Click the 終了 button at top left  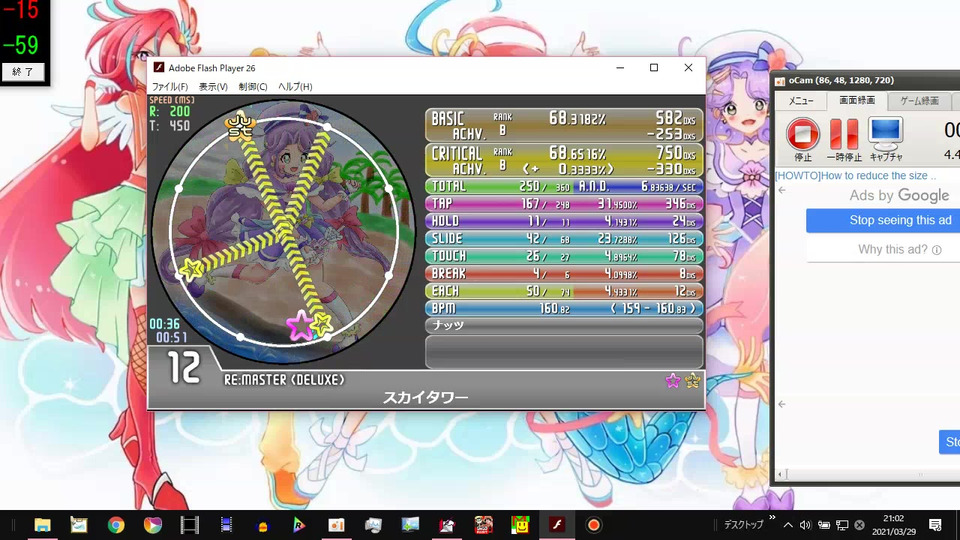tap(23, 72)
